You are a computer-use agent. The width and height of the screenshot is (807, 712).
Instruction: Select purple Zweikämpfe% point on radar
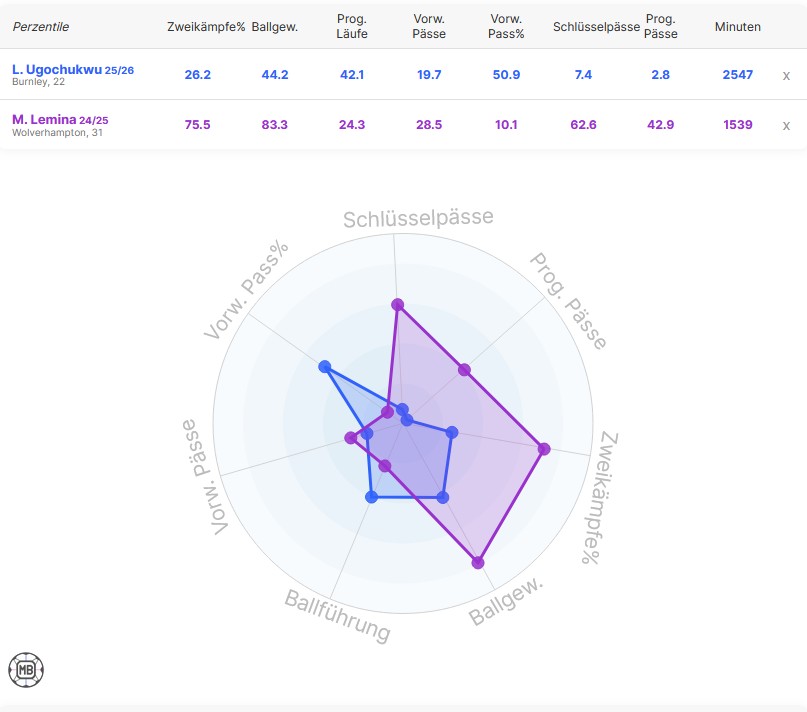click(544, 449)
